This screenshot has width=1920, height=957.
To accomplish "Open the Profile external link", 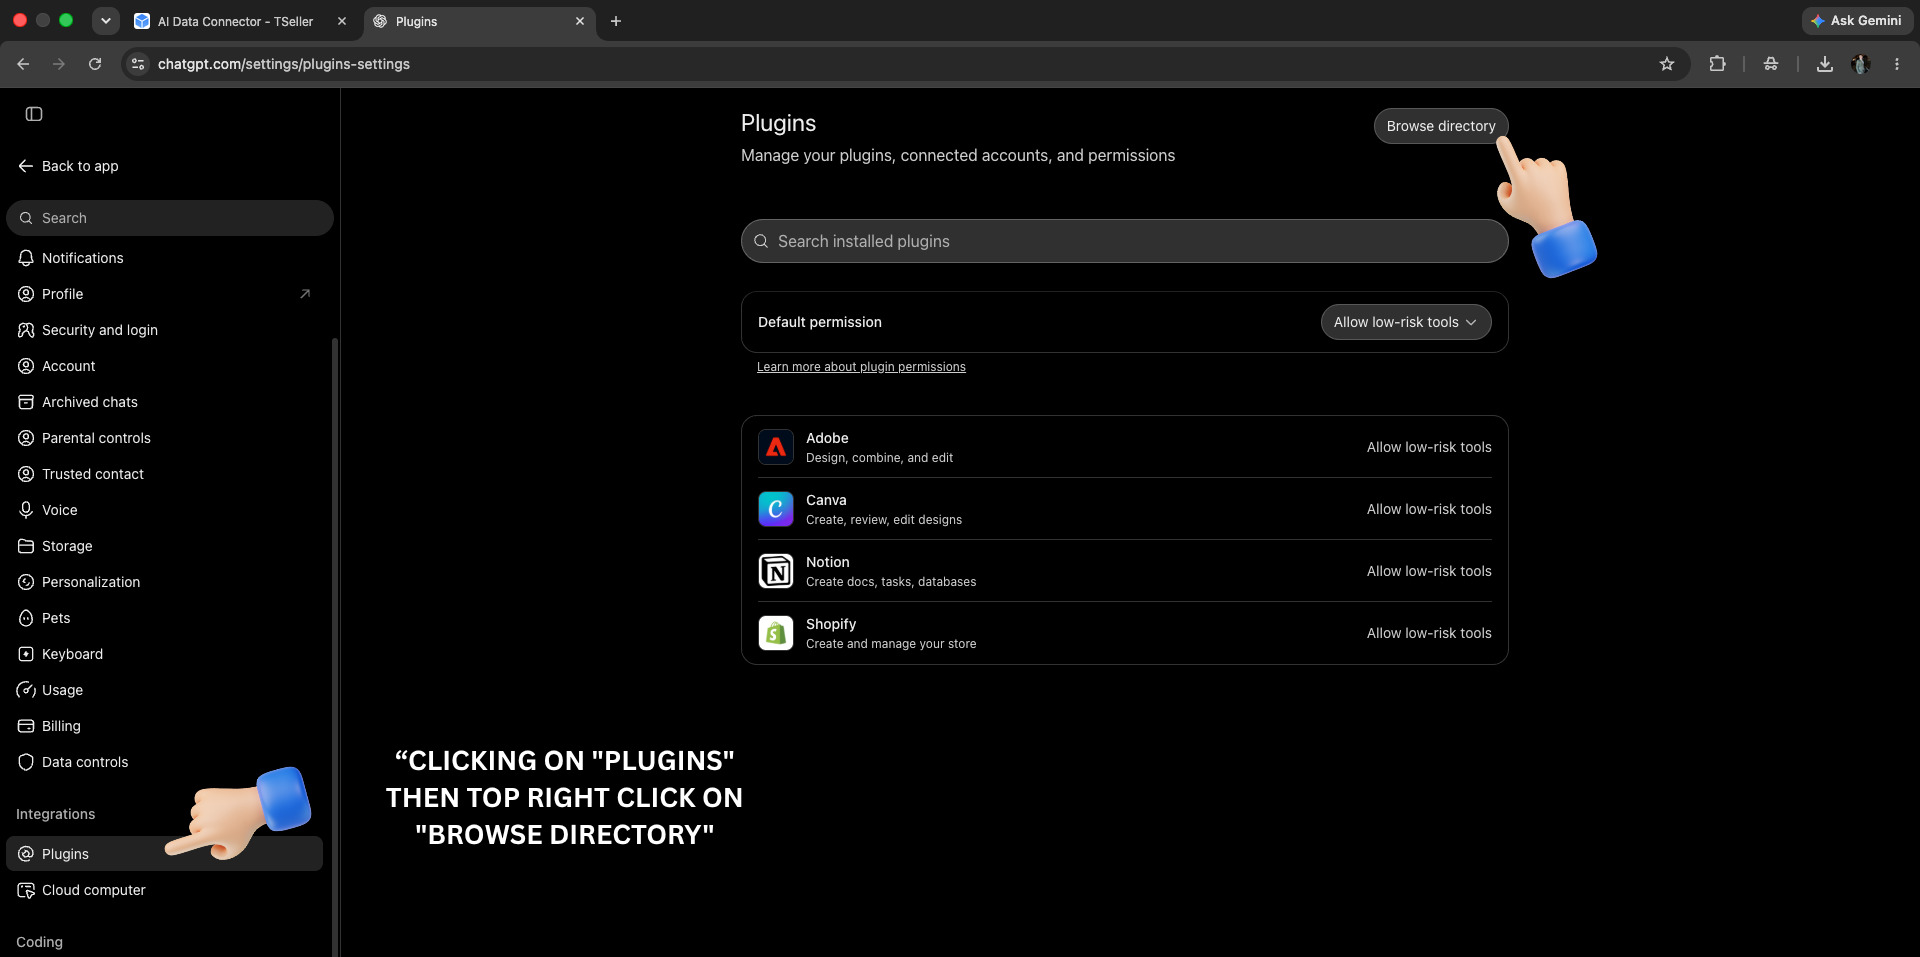I will click(305, 294).
